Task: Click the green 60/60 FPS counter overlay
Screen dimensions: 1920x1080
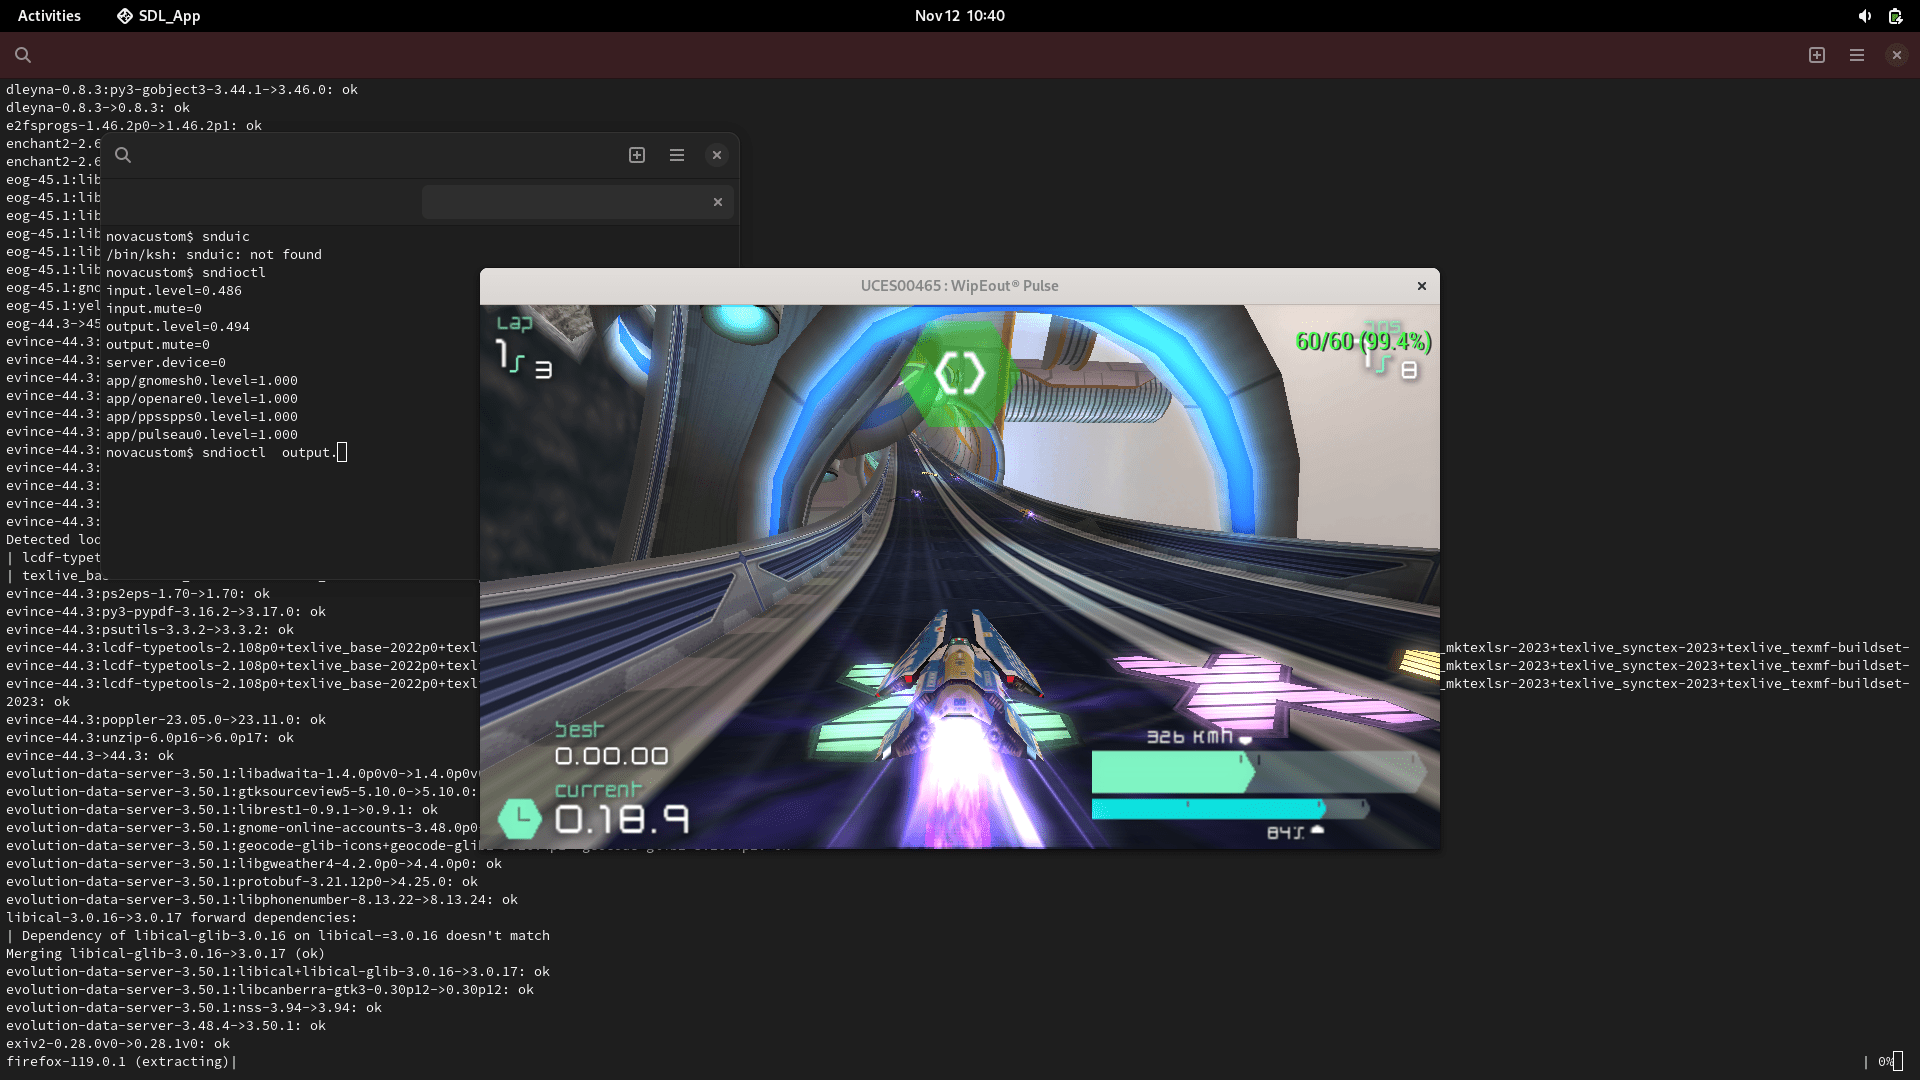Action: coord(1363,342)
